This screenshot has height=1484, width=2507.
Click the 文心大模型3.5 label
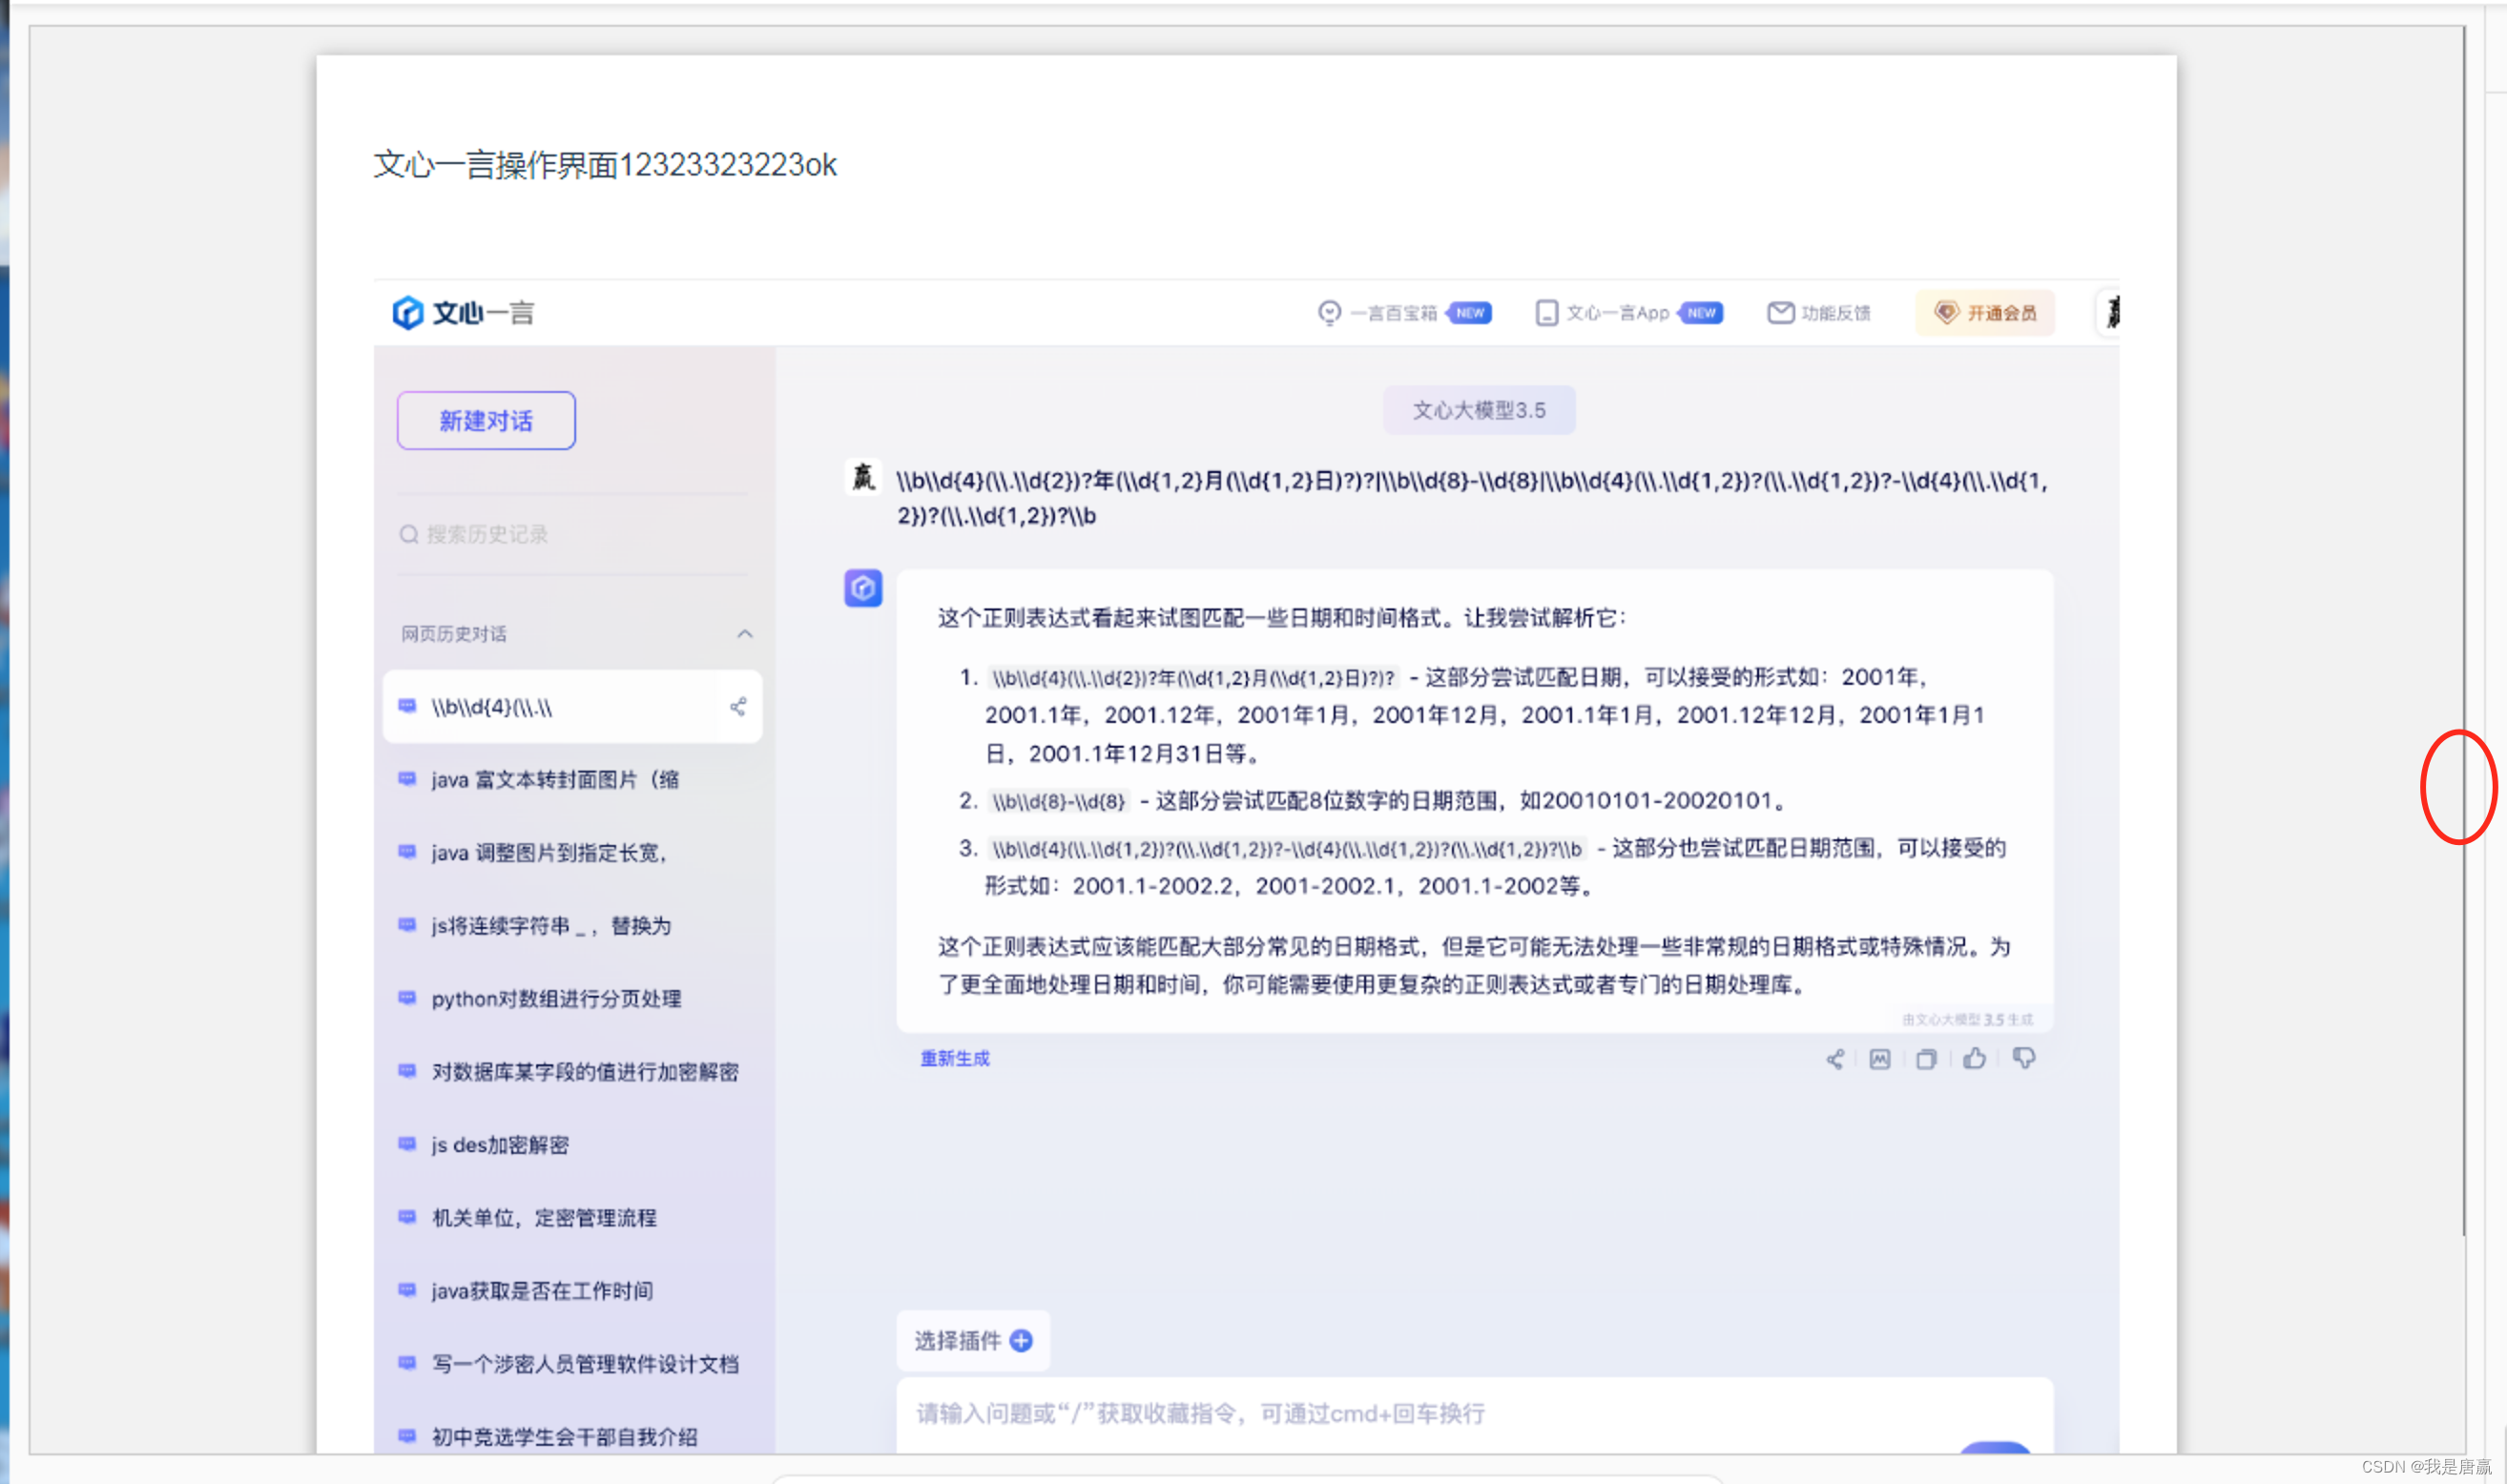pos(1479,410)
